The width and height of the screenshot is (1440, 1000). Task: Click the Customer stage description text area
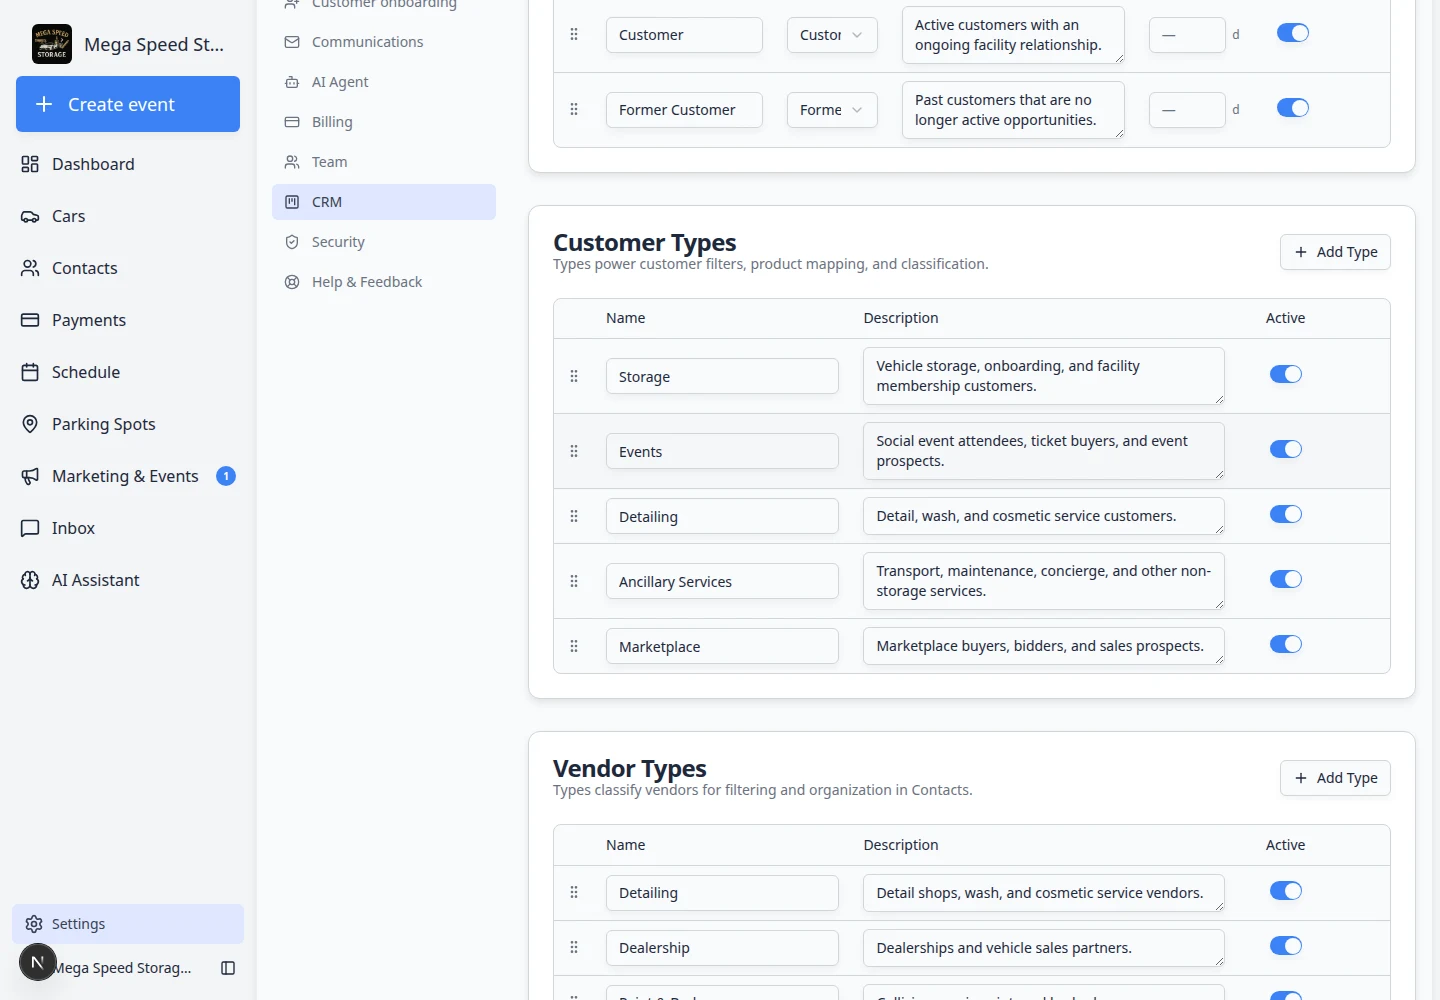click(1013, 35)
